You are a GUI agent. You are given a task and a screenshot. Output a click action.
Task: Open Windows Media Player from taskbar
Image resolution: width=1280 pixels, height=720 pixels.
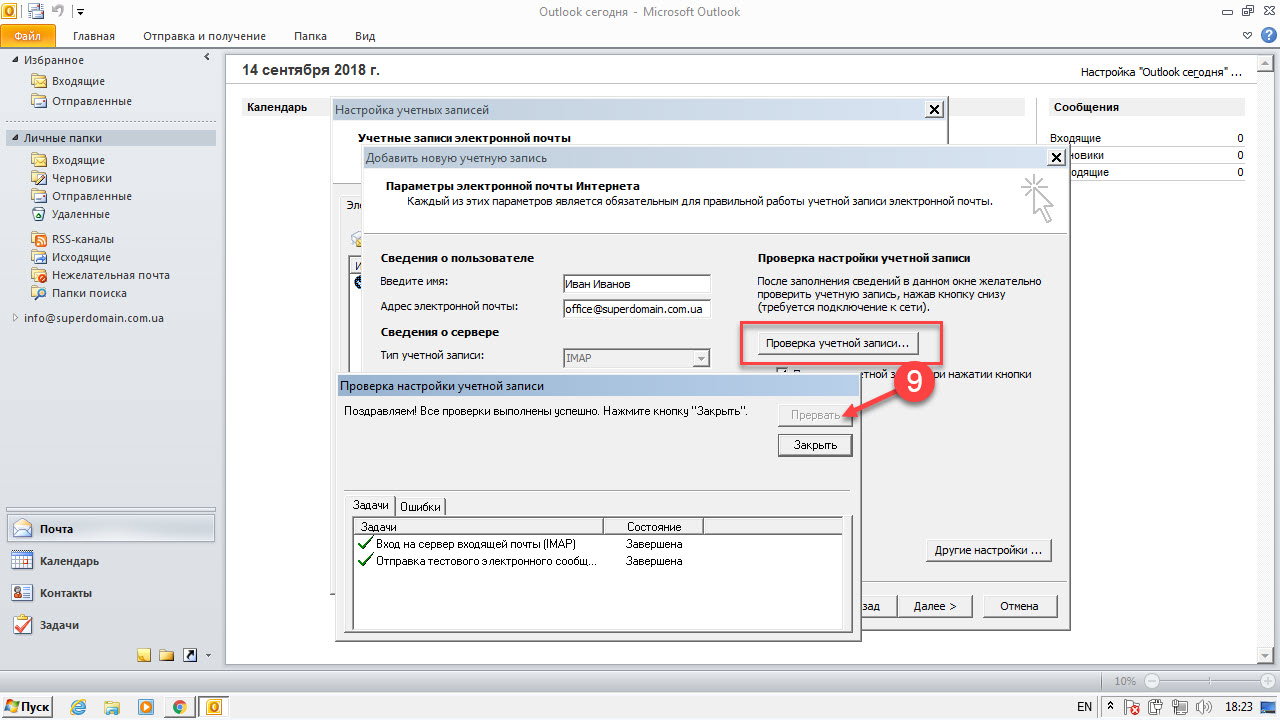[146, 707]
